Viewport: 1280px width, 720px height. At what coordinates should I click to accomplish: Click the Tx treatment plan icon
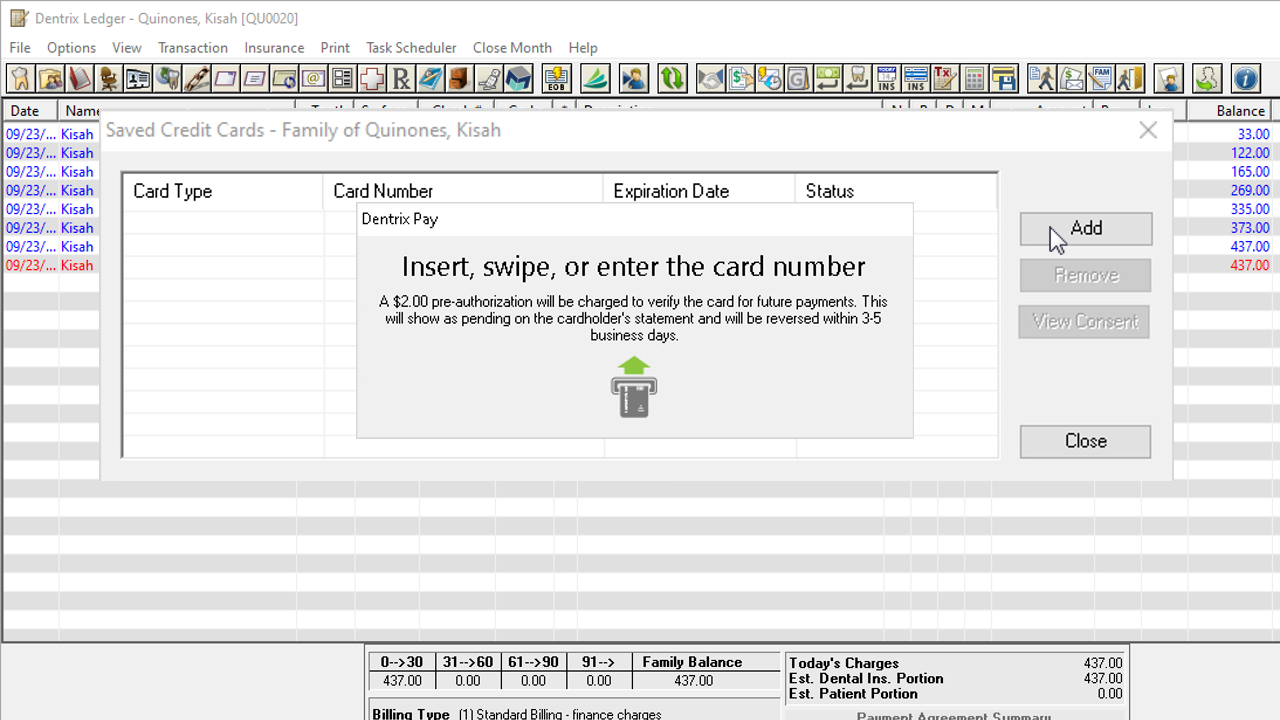pyautogui.click(x=944, y=78)
